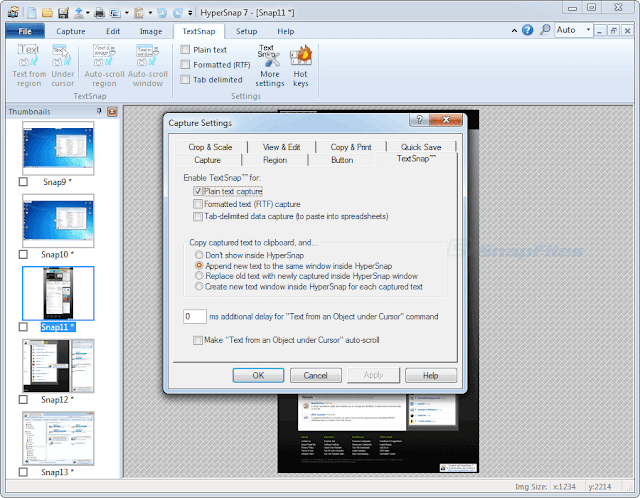Open the Quick Save tab
Viewport: 640px width, 498px height.
coord(421,147)
